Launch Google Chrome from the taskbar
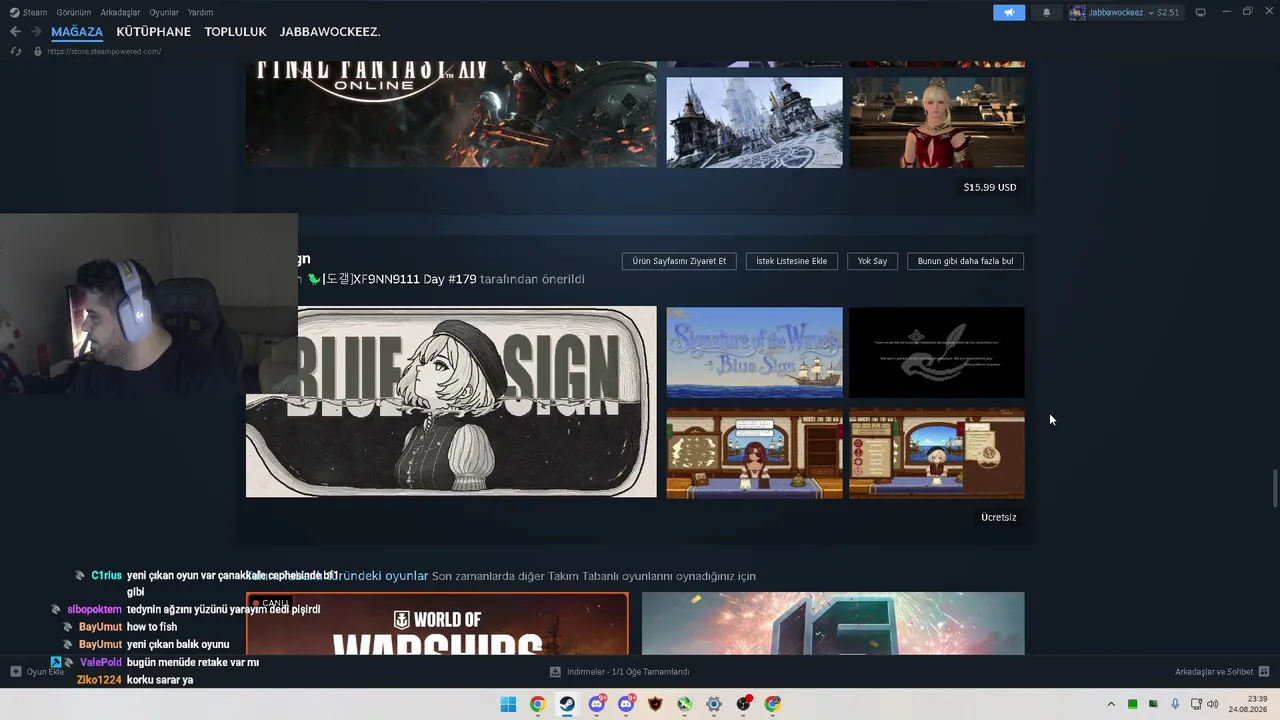1280x720 pixels. point(538,704)
